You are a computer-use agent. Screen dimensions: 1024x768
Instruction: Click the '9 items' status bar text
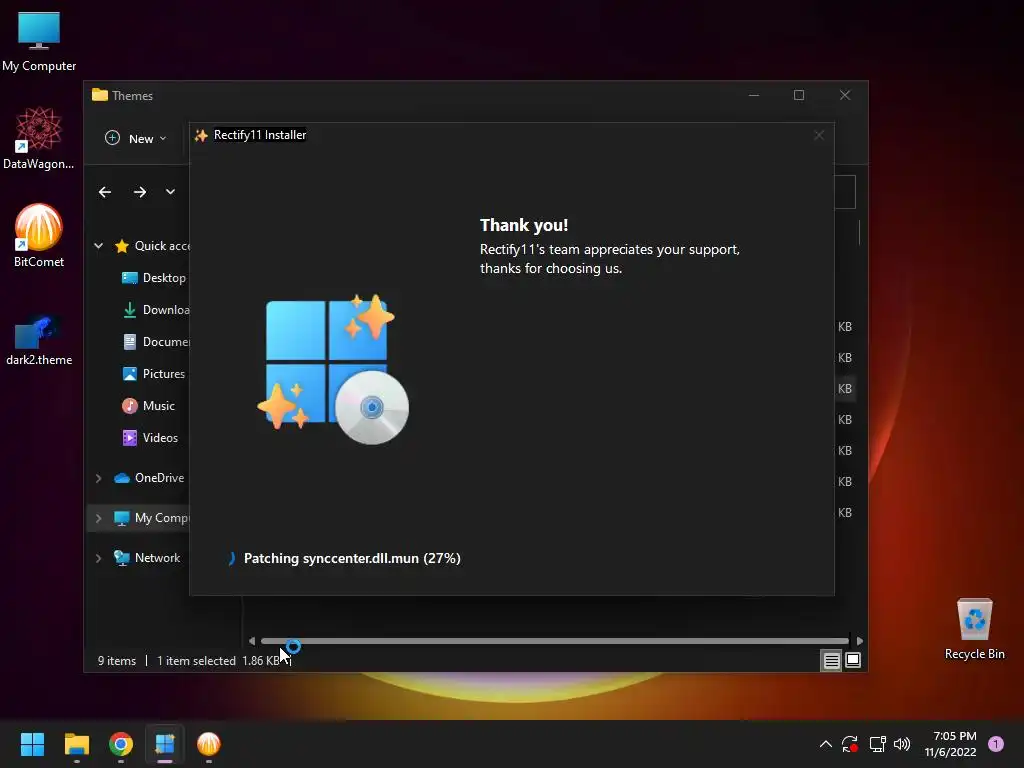[117, 661]
